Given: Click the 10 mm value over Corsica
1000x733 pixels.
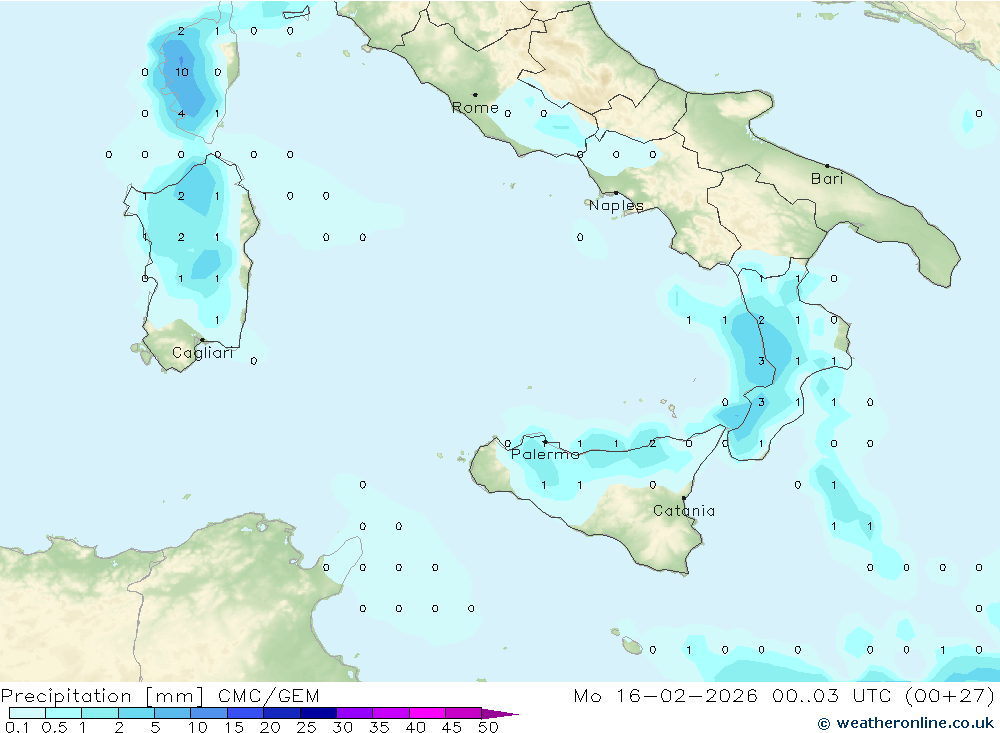Looking at the screenshot, I should (x=182, y=72).
